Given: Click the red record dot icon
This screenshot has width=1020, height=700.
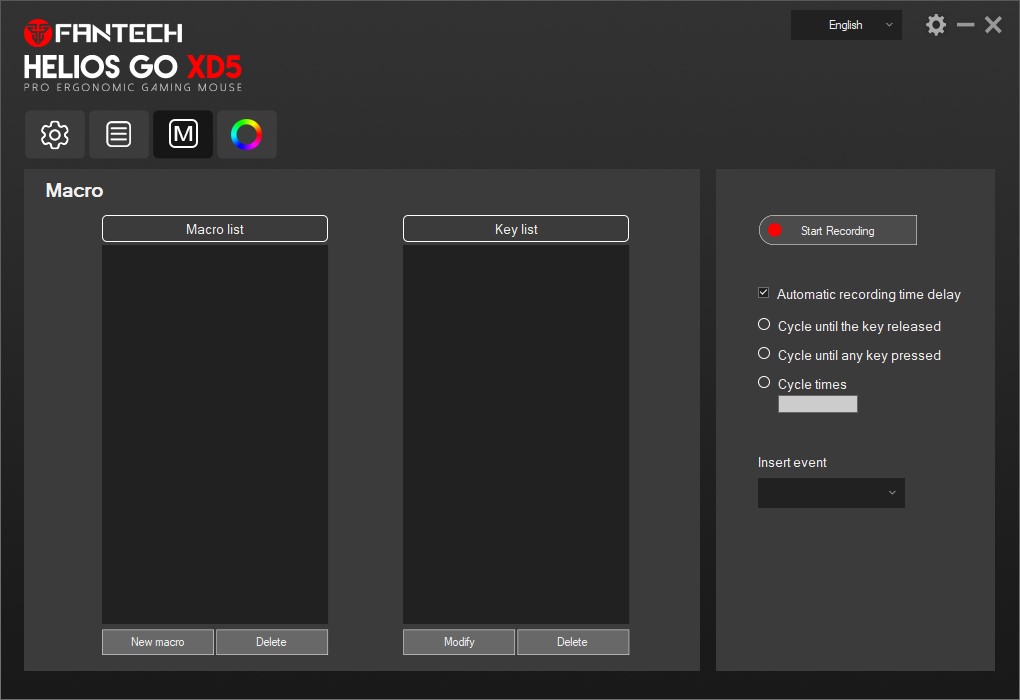Looking at the screenshot, I should click(x=774, y=230).
